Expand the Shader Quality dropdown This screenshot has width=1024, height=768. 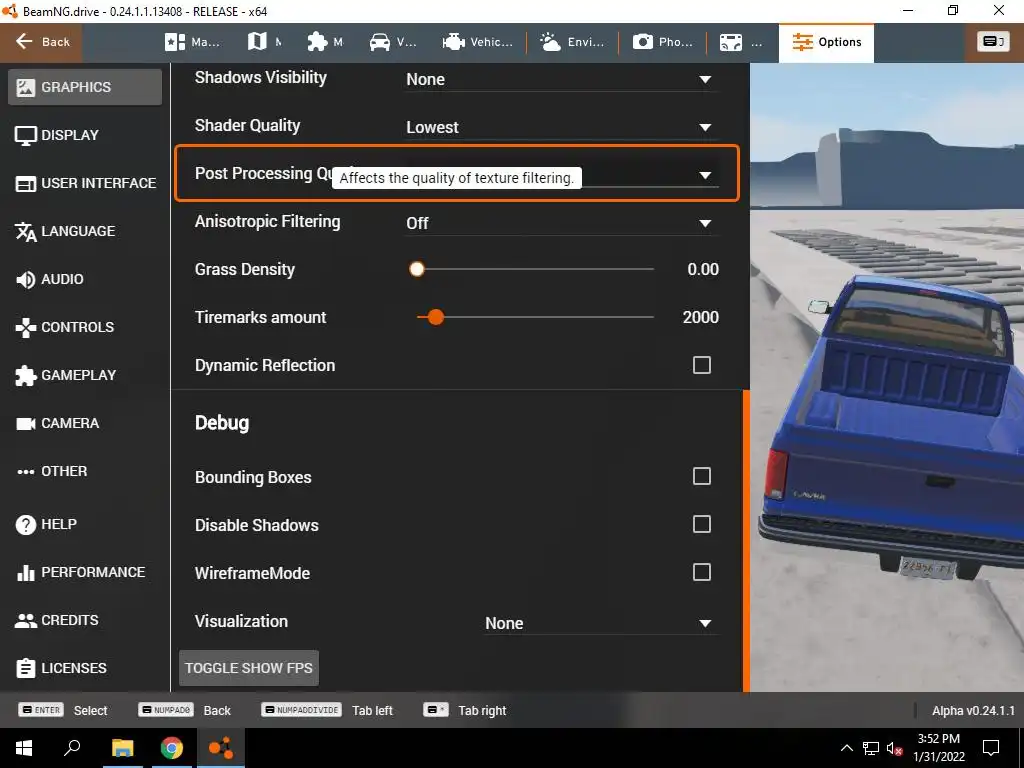(x=562, y=127)
